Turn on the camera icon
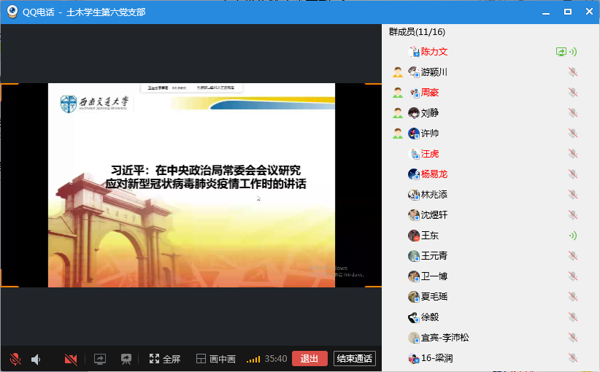Viewport: 600px width, 372px height. 71,359
